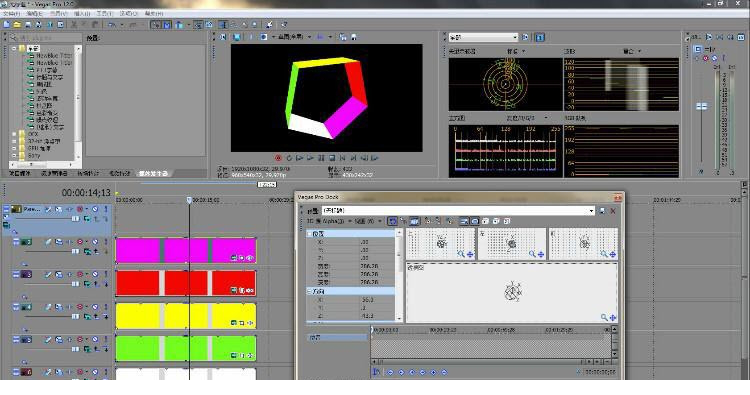
Task: Toggle the Enable Snapping toolbar button
Action: pos(155,24)
